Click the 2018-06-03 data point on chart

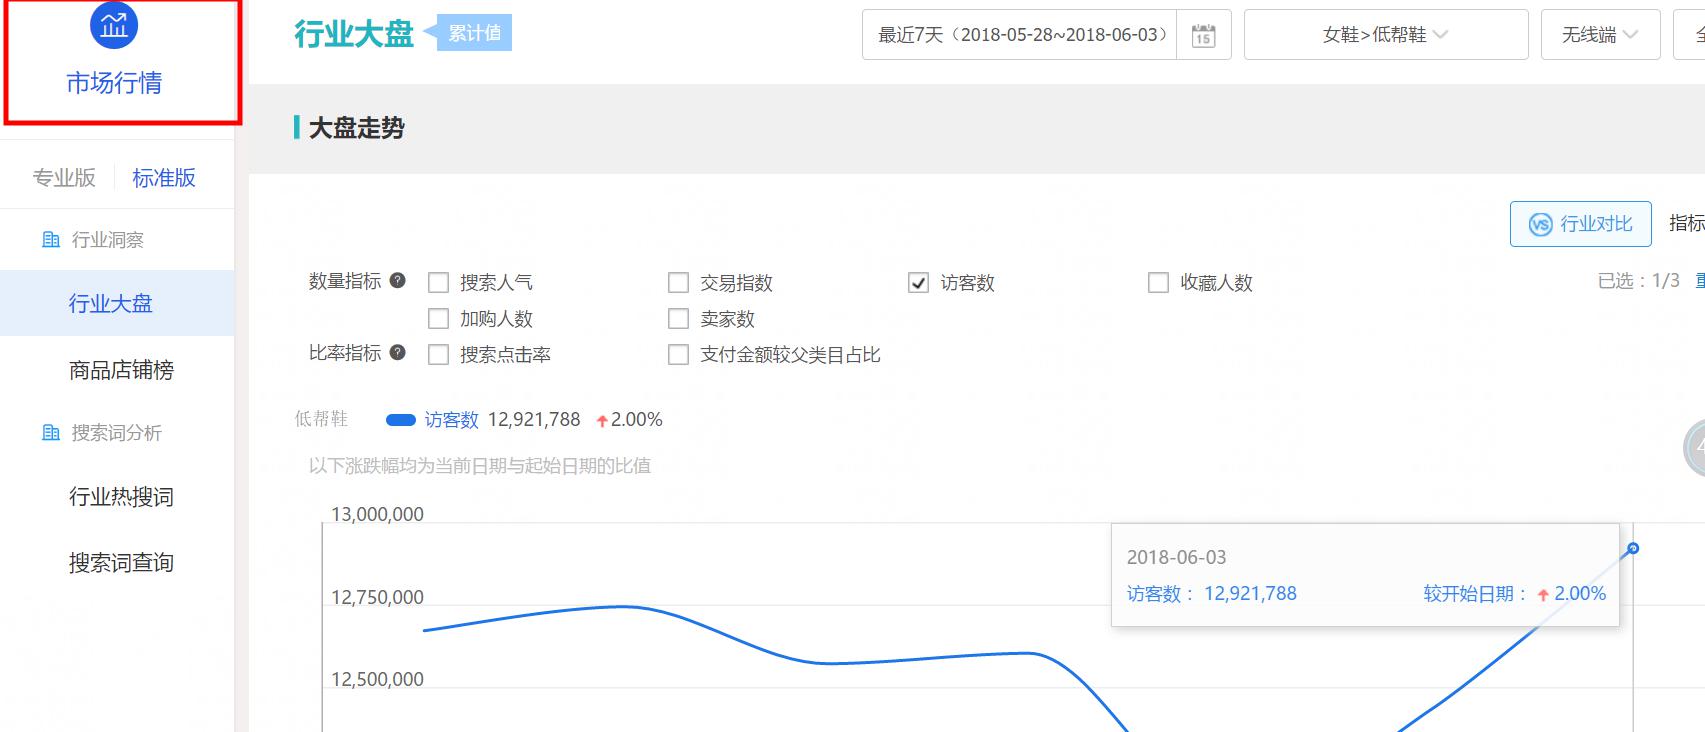pos(1633,548)
